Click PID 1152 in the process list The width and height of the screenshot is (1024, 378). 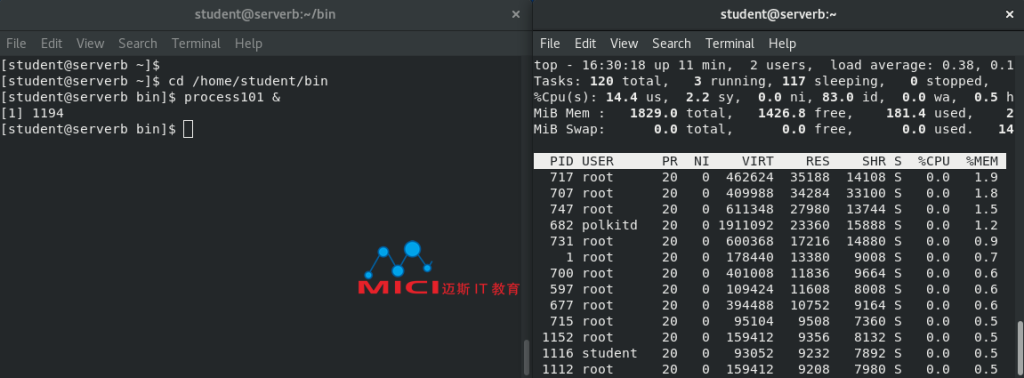pyautogui.click(x=558, y=338)
